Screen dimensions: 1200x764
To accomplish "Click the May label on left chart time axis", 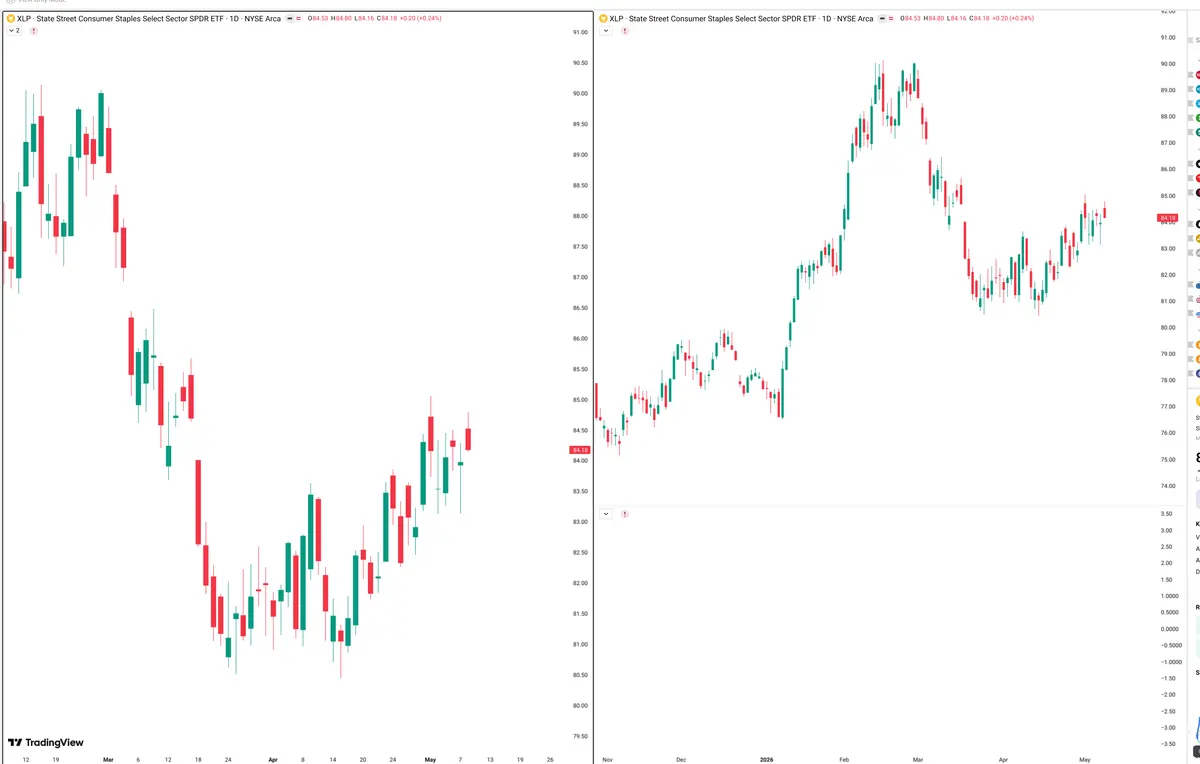I will coord(431,759).
